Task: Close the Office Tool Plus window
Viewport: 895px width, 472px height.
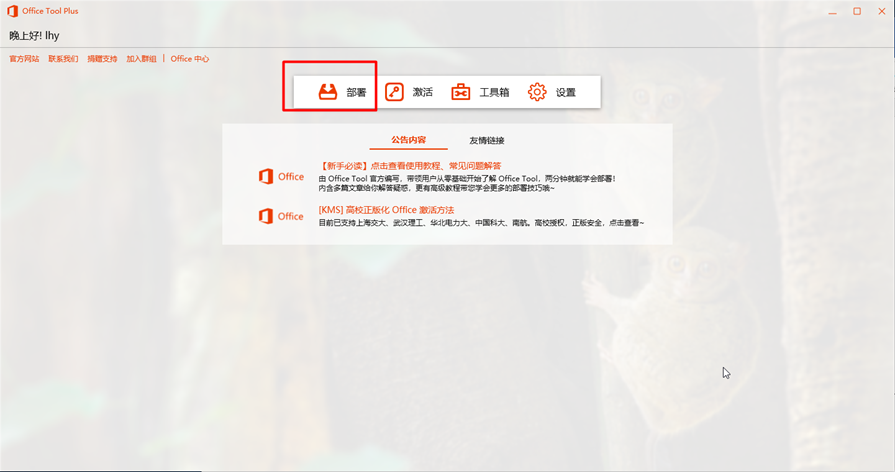Action: click(881, 11)
